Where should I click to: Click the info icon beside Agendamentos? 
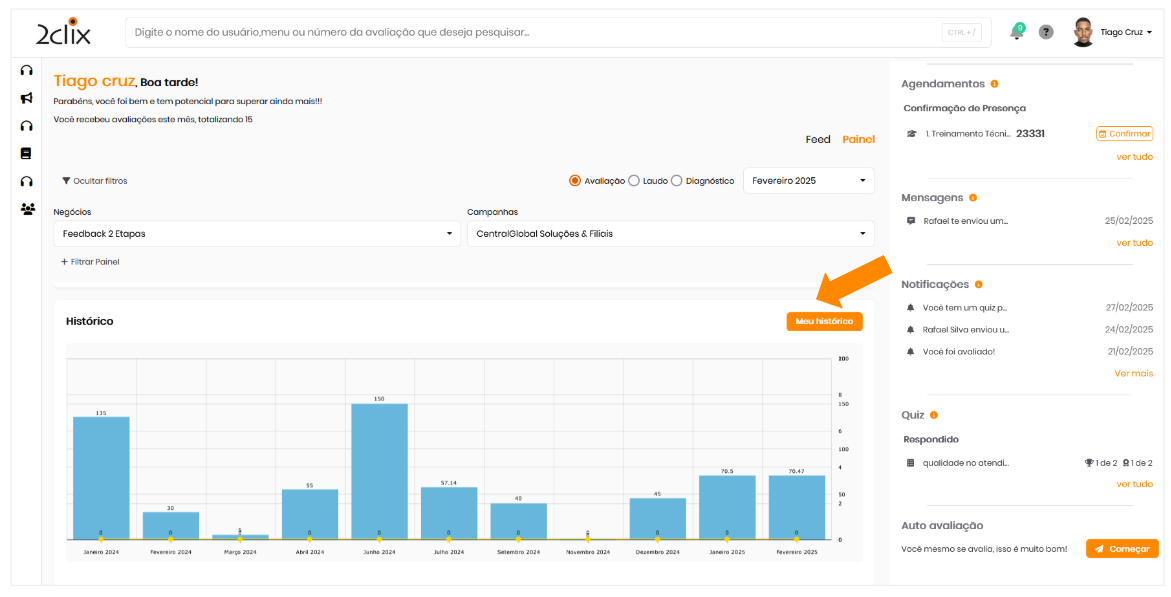(x=994, y=84)
